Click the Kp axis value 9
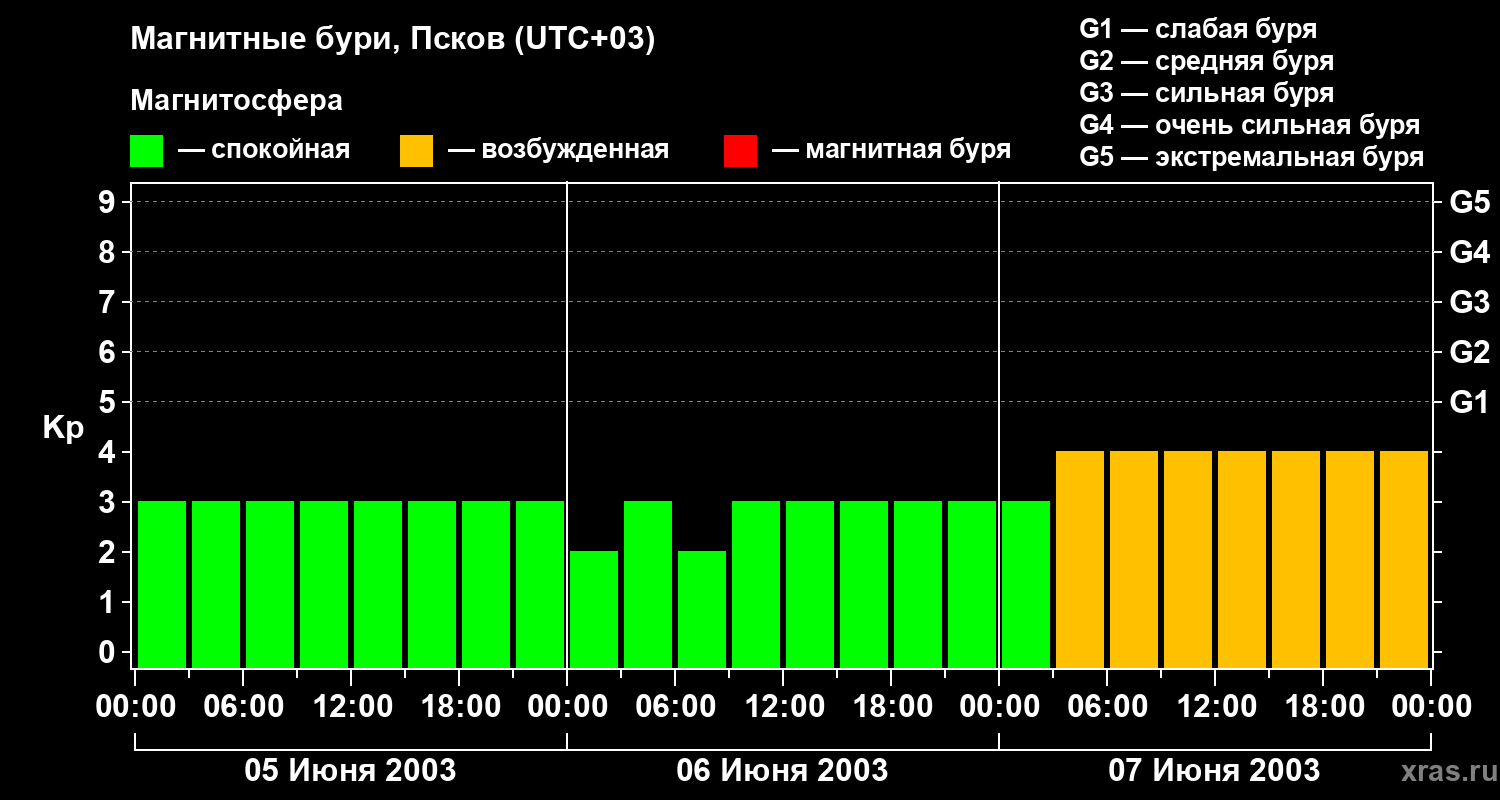This screenshot has width=1500, height=800. (109, 203)
